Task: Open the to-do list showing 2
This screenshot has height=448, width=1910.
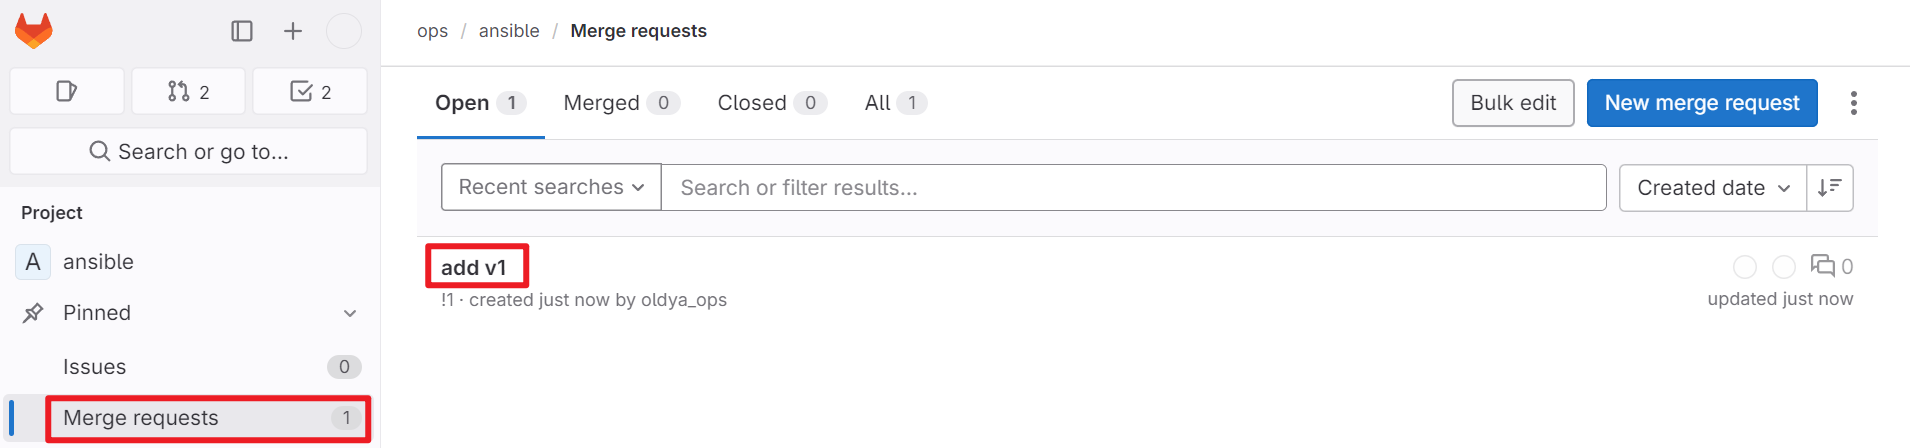Action: click(x=310, y=92)
